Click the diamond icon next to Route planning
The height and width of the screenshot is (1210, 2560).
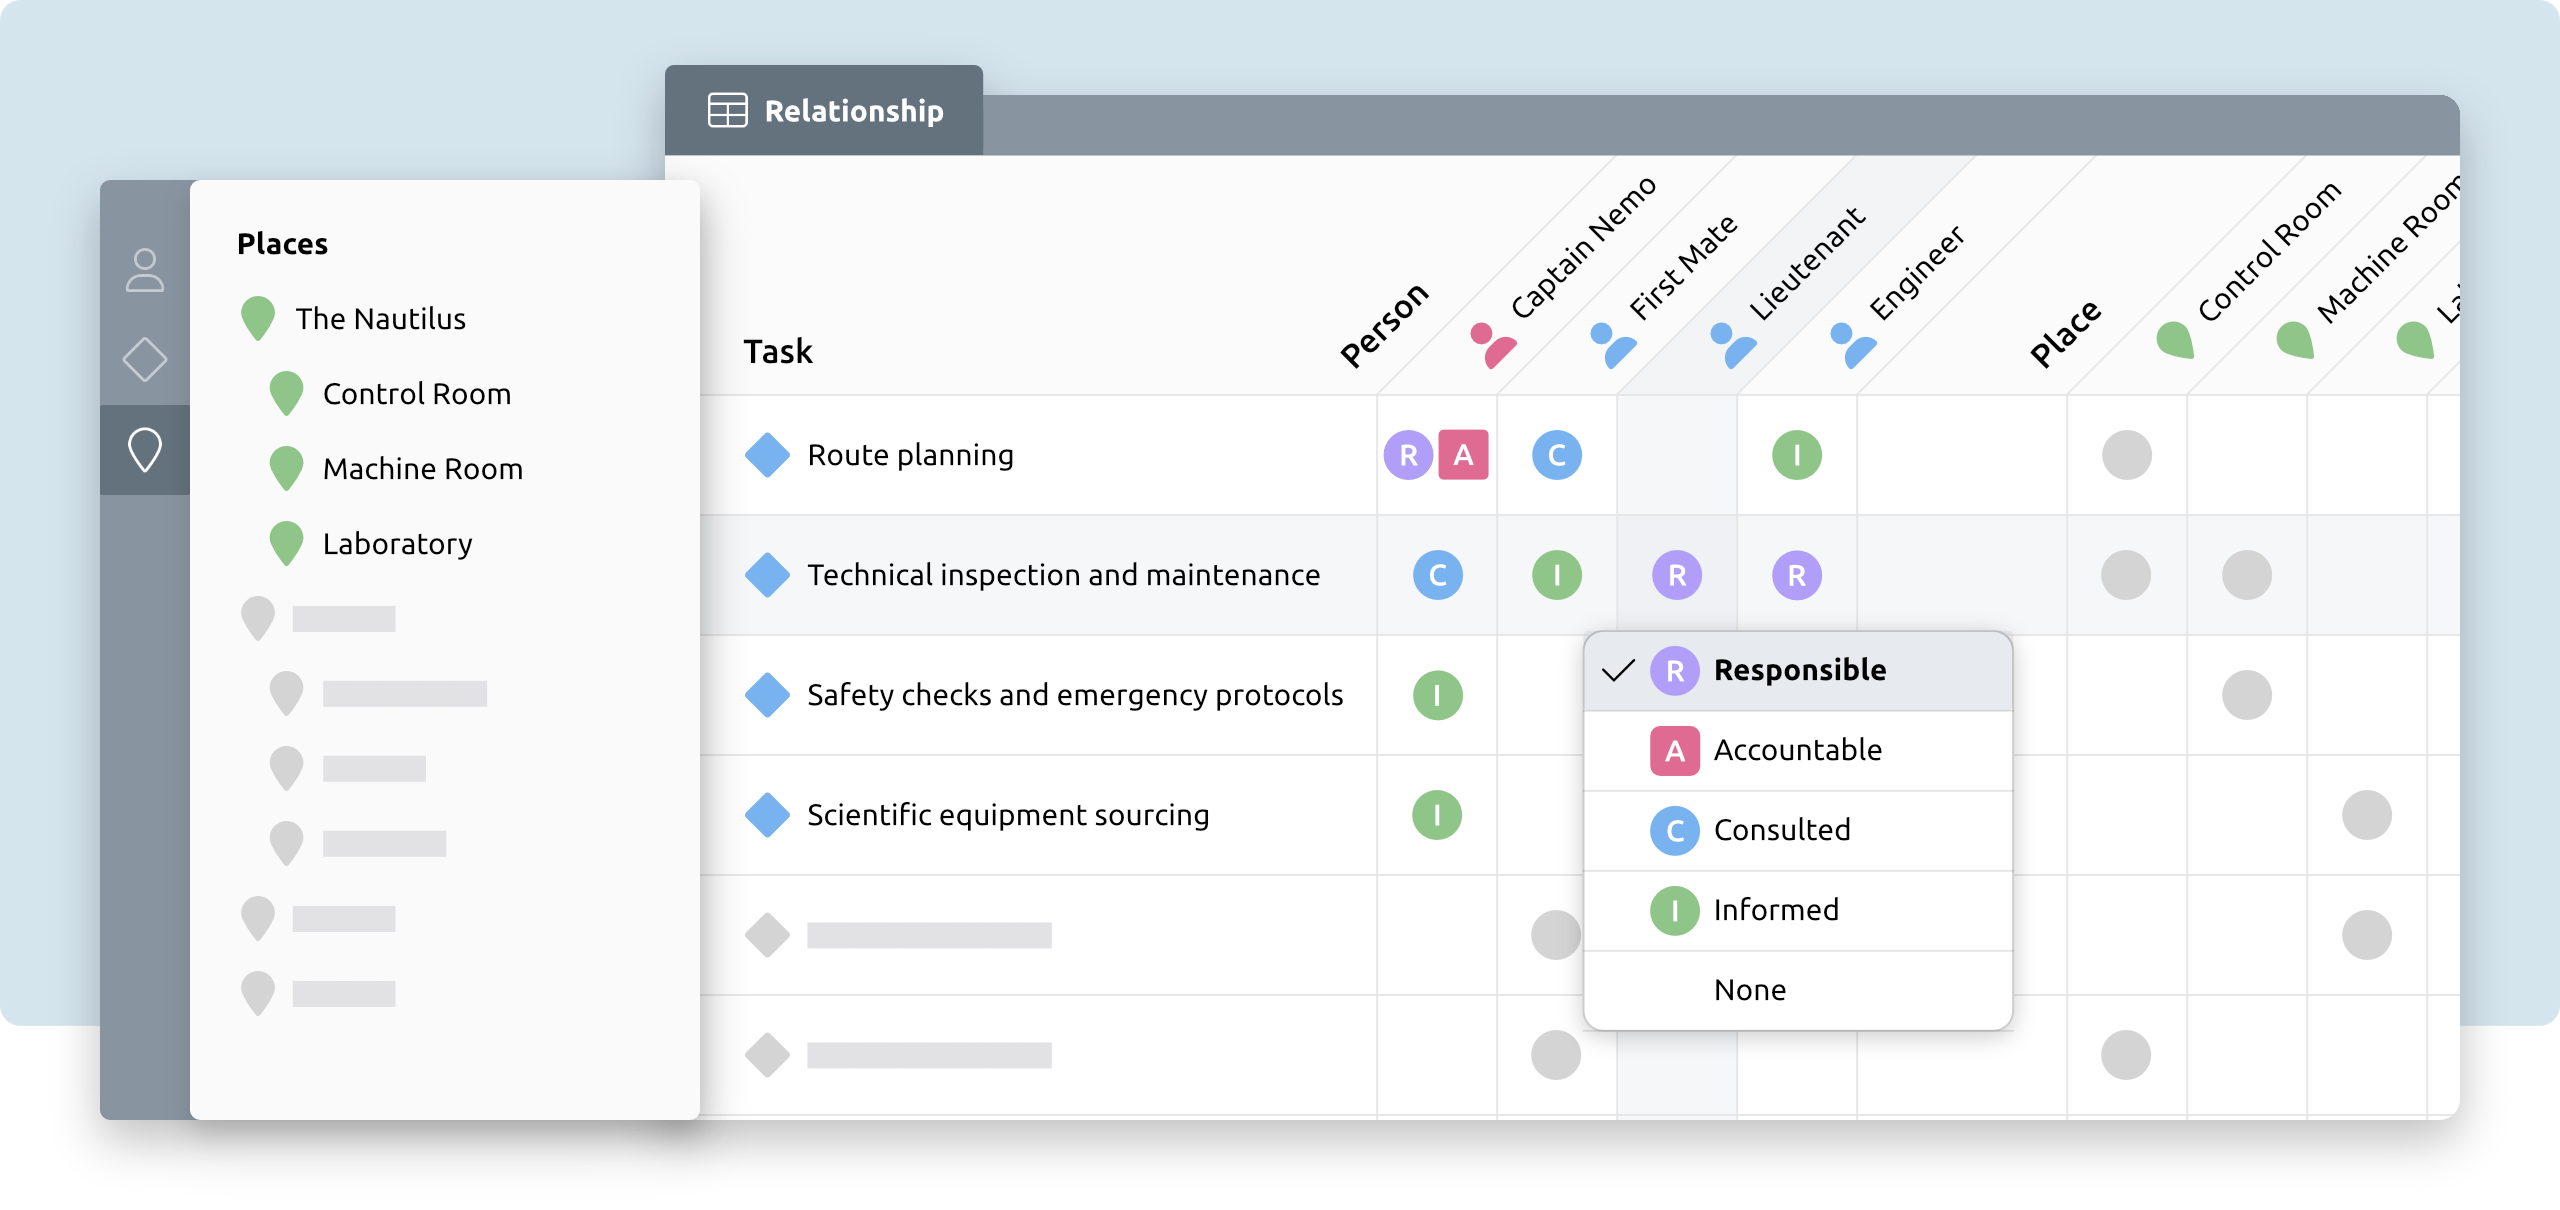[x=767, y=455]
